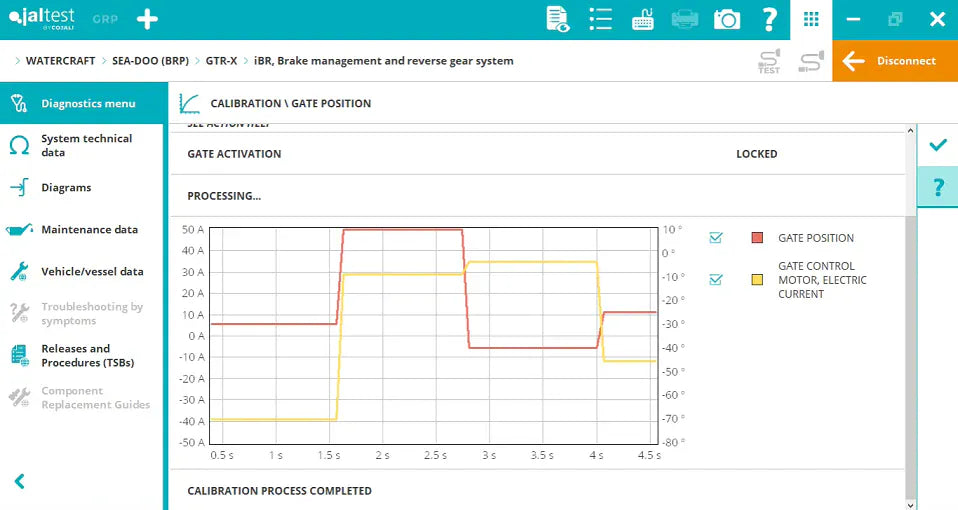
Task: Click Component Replacement Guides item
Action: pos(83,398)
